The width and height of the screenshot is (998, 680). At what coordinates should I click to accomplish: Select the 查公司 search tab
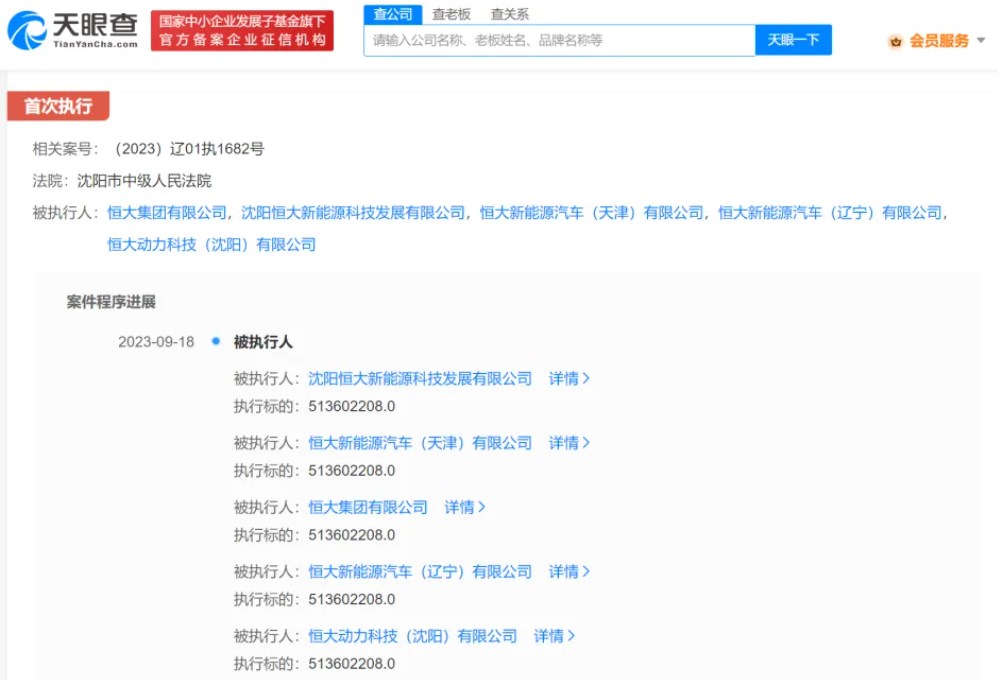point(393,15)
